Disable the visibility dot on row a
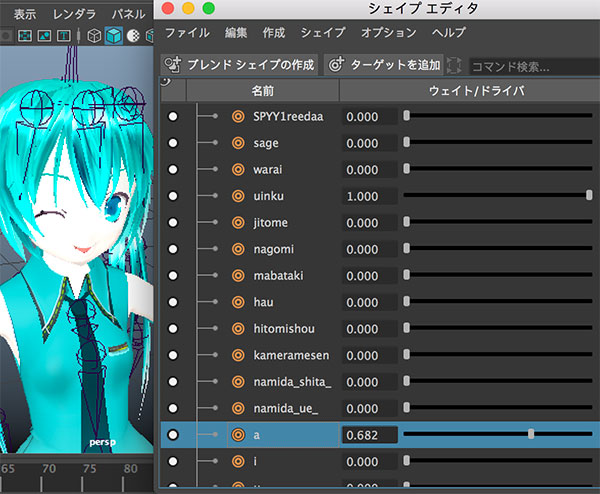600x494 pixels. click(x=173, y=434)
